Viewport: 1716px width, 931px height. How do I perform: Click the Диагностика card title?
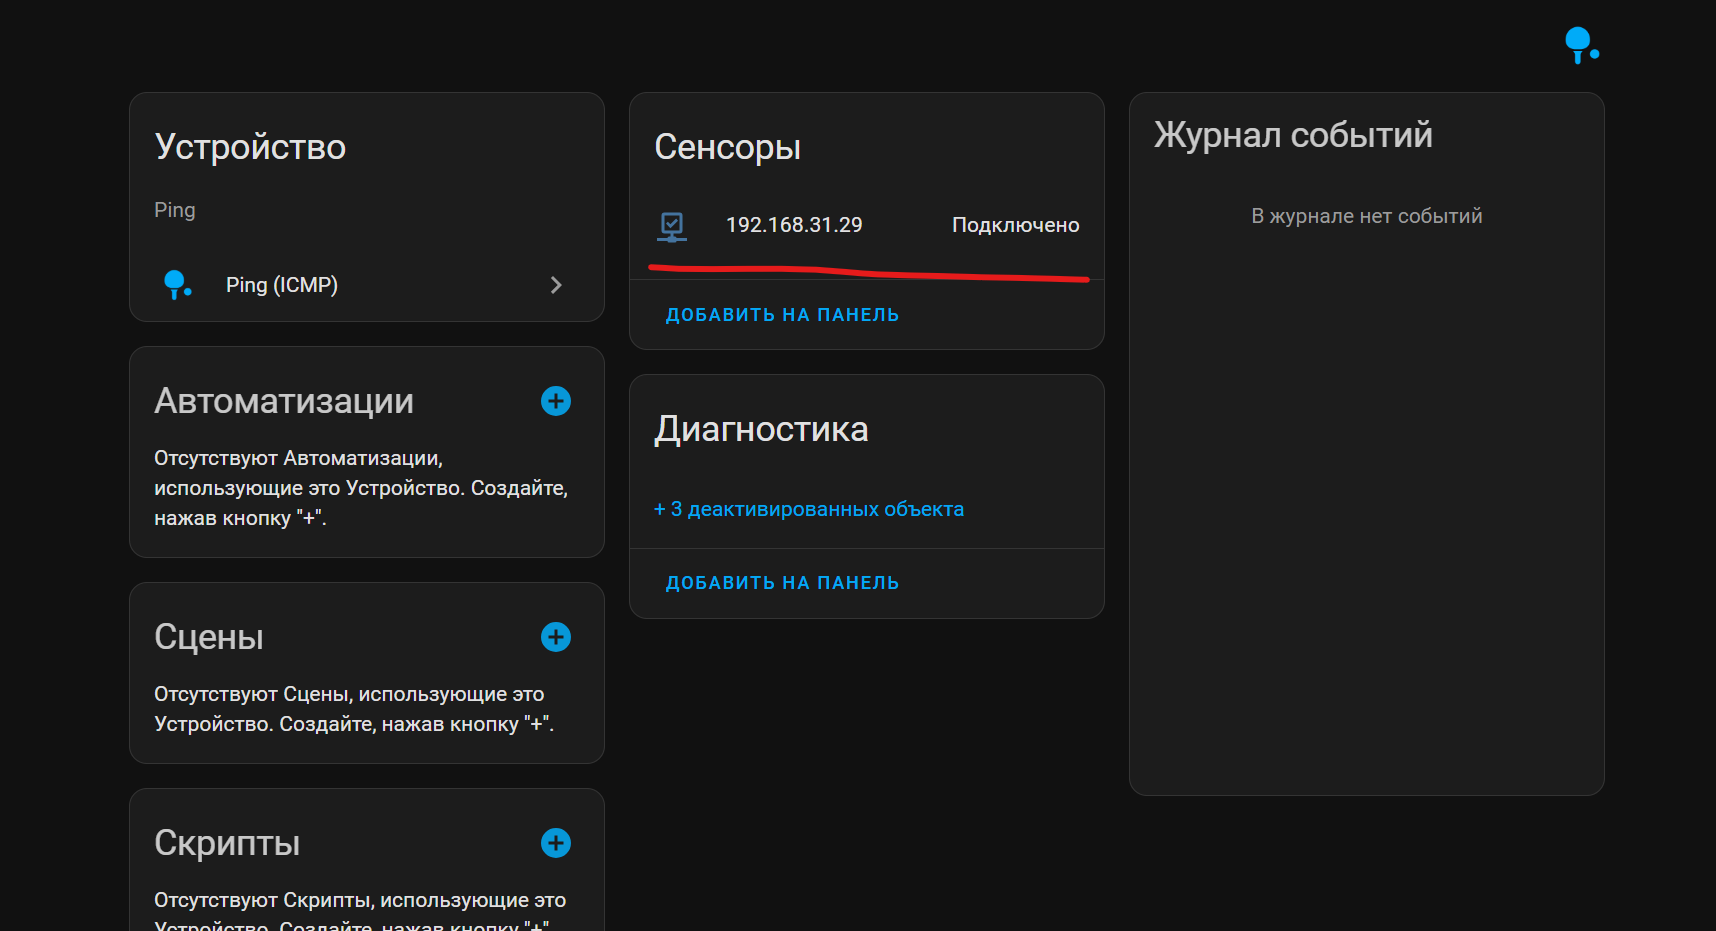coord(761,429)
